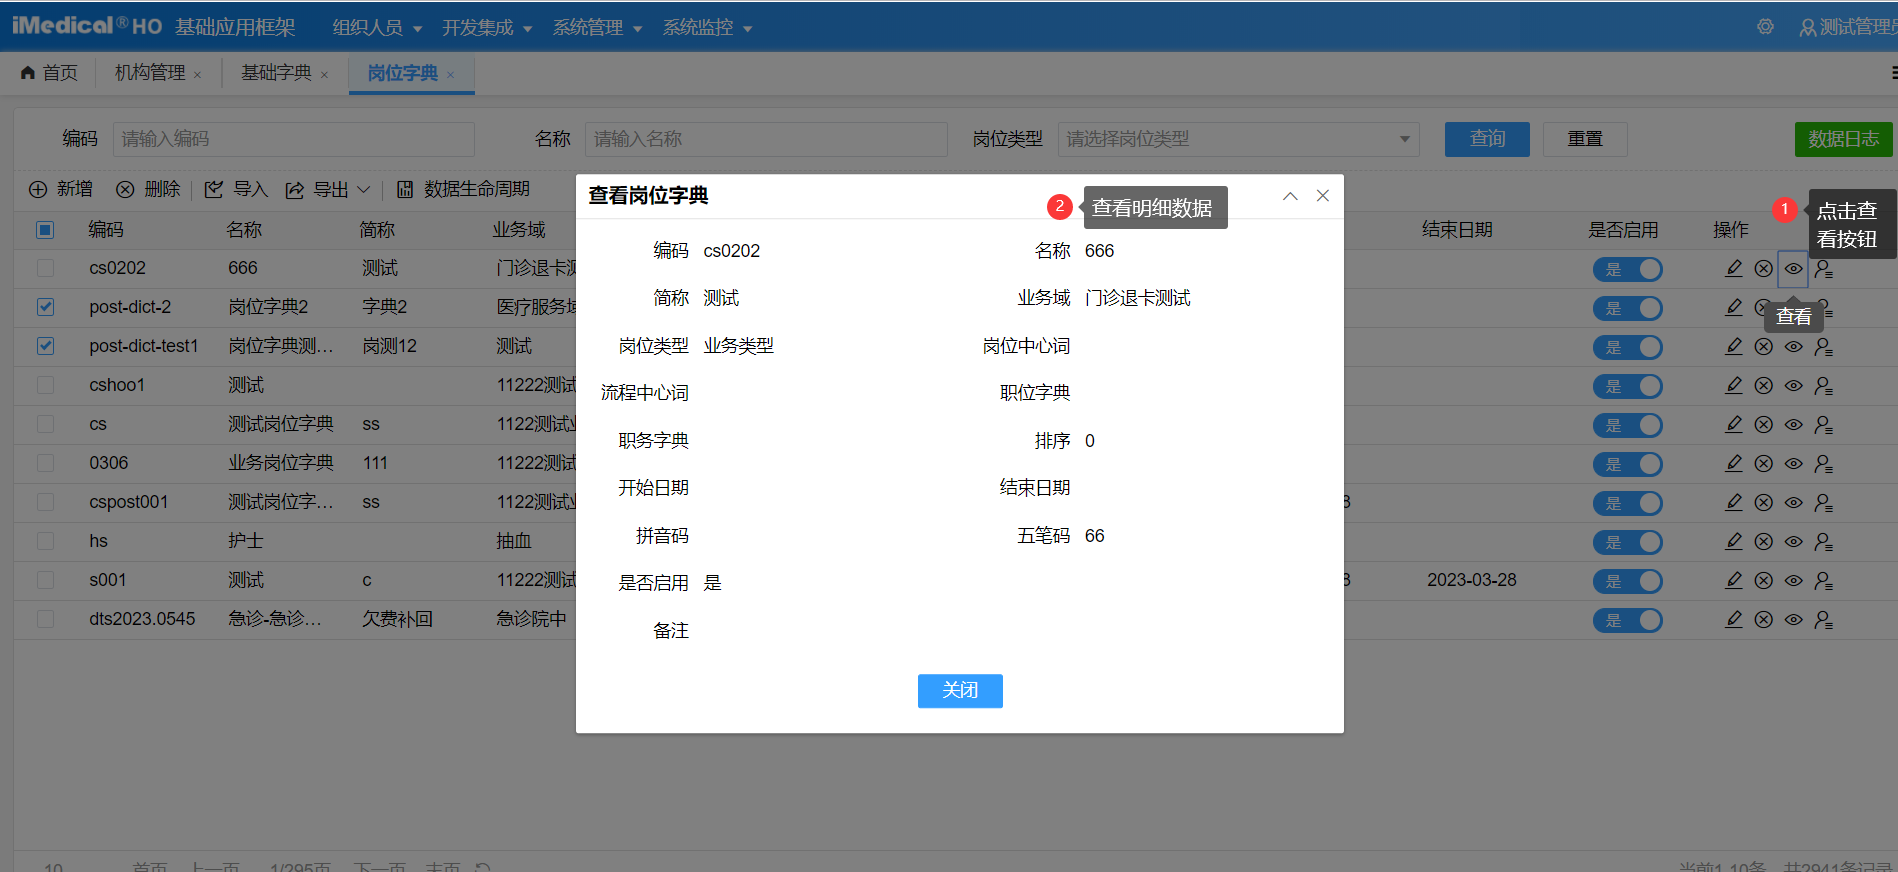Focus the 名称 name input field
Screen dimensions: 1898x872
point(766,139)
